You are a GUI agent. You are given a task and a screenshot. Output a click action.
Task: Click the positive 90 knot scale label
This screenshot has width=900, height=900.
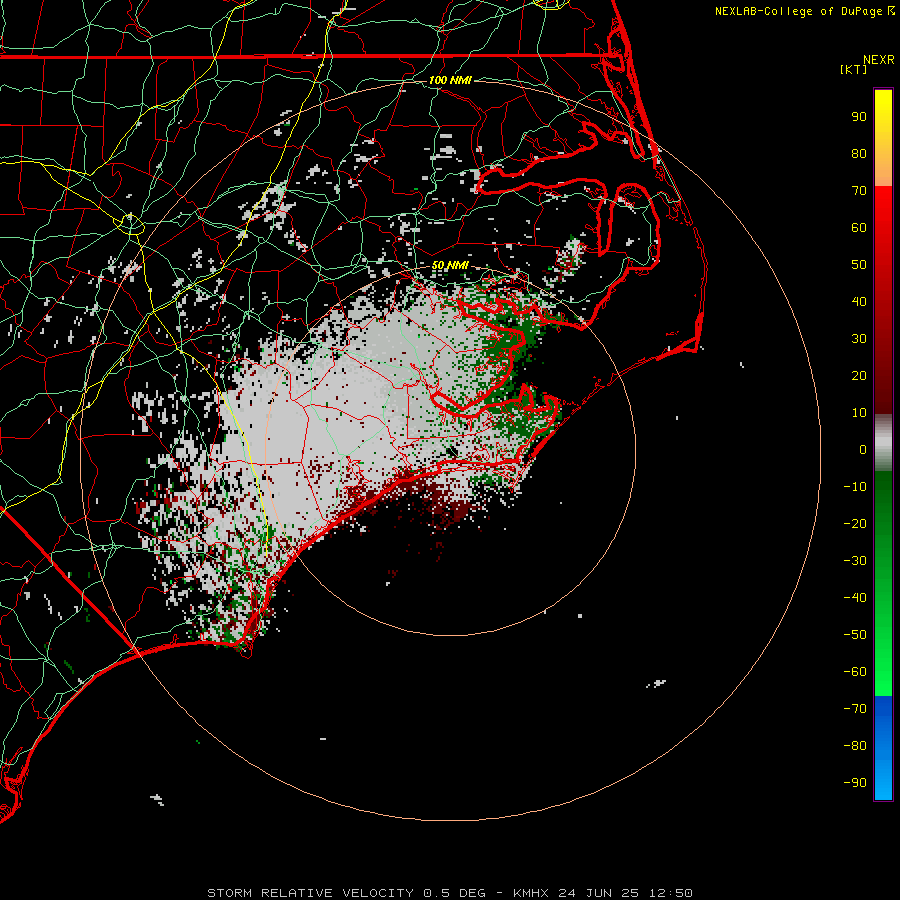pyautogui.click(x=859, y=117)
